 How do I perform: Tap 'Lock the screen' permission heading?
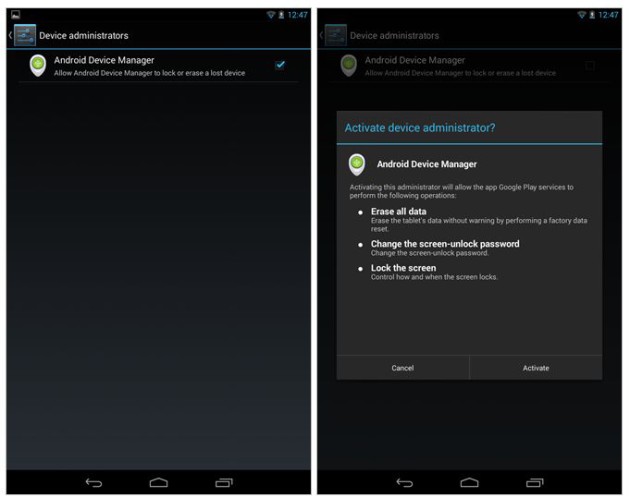(x=403, y=268)
